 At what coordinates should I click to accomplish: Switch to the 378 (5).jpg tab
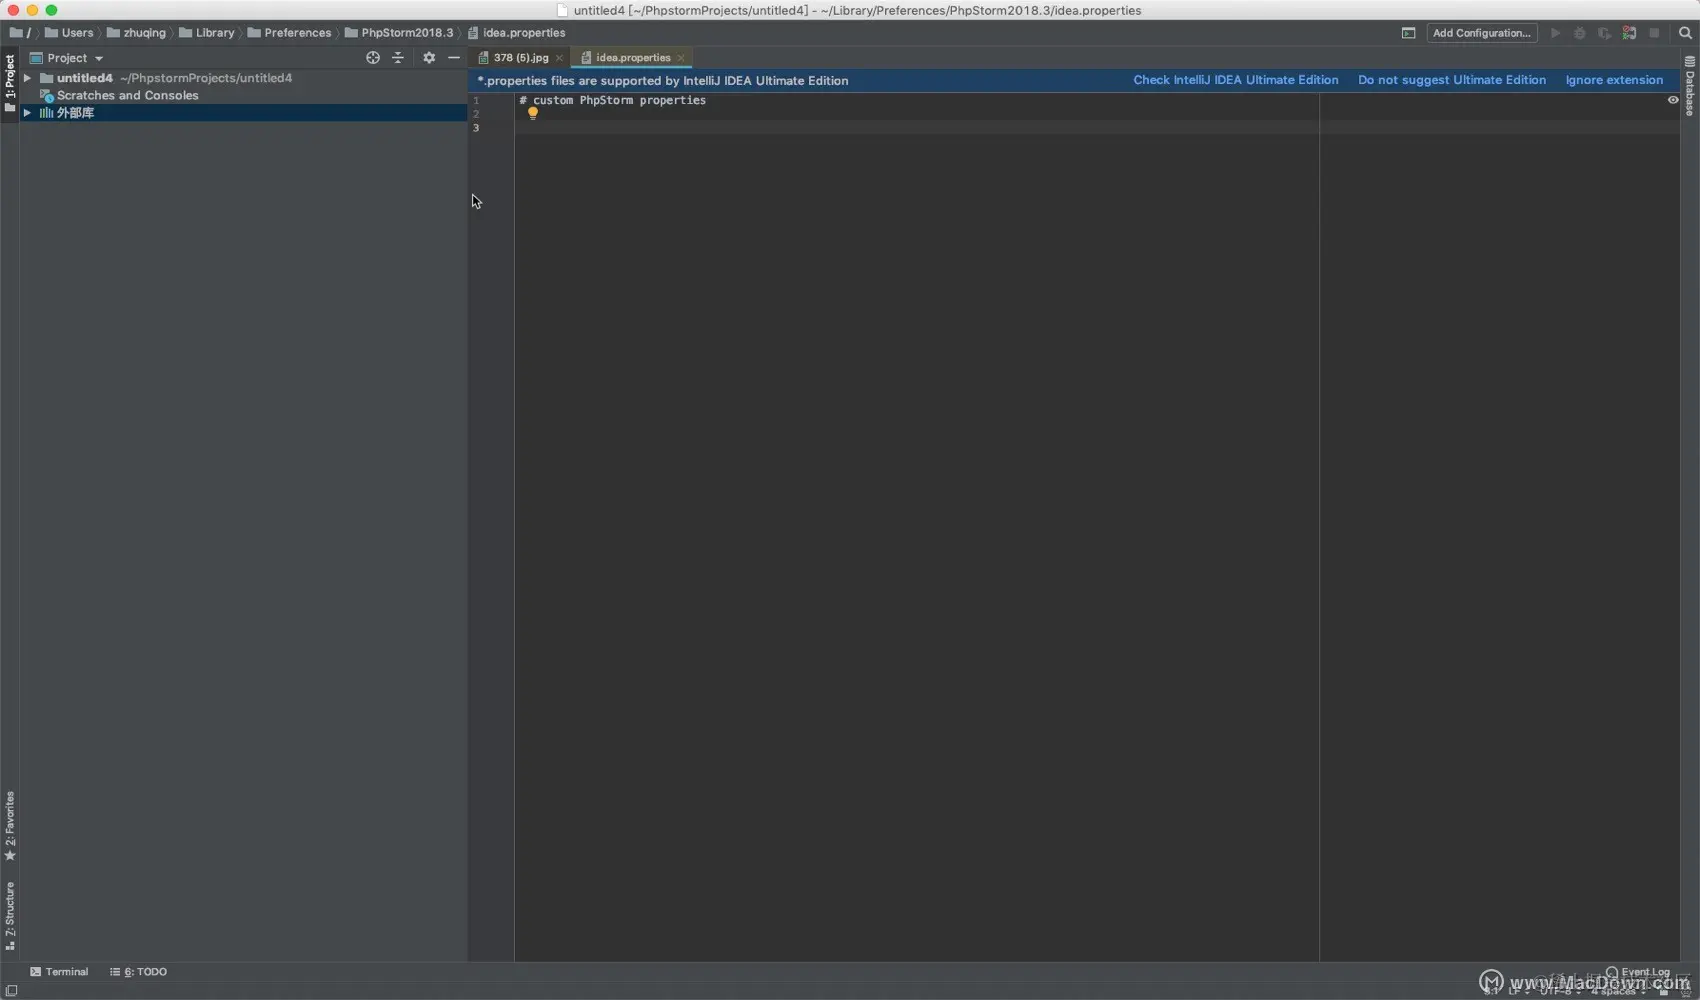(520, 58)
